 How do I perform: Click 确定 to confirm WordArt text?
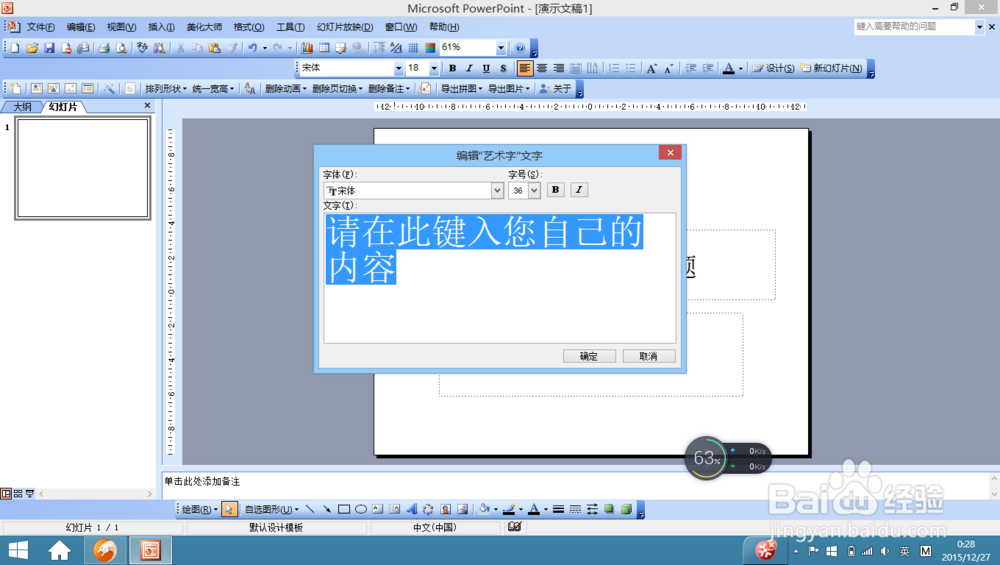(589, 356)
